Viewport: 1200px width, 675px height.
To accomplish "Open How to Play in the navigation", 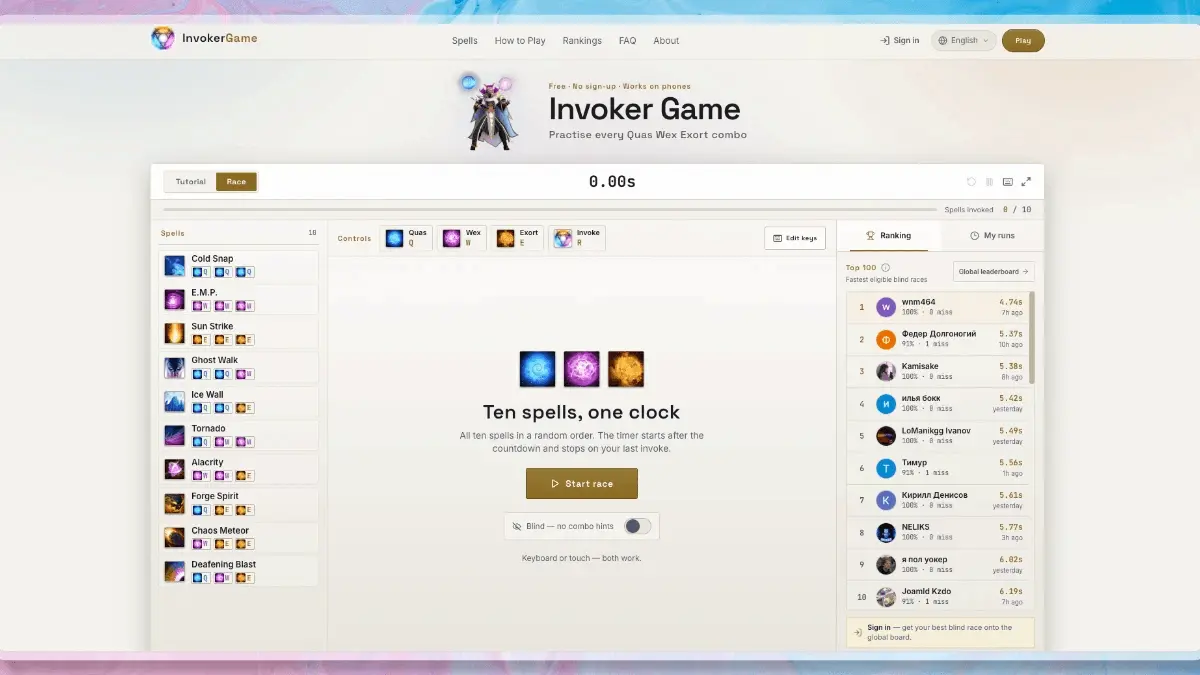I will coord(520,41).
